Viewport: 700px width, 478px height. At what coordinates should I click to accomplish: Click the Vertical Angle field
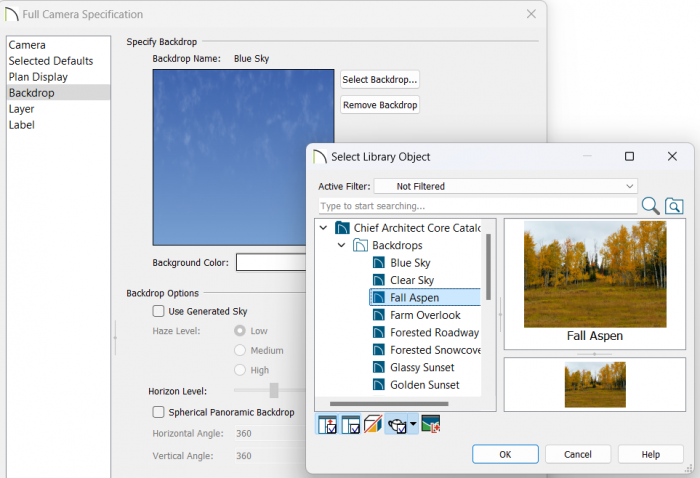(x=271, y=456)
